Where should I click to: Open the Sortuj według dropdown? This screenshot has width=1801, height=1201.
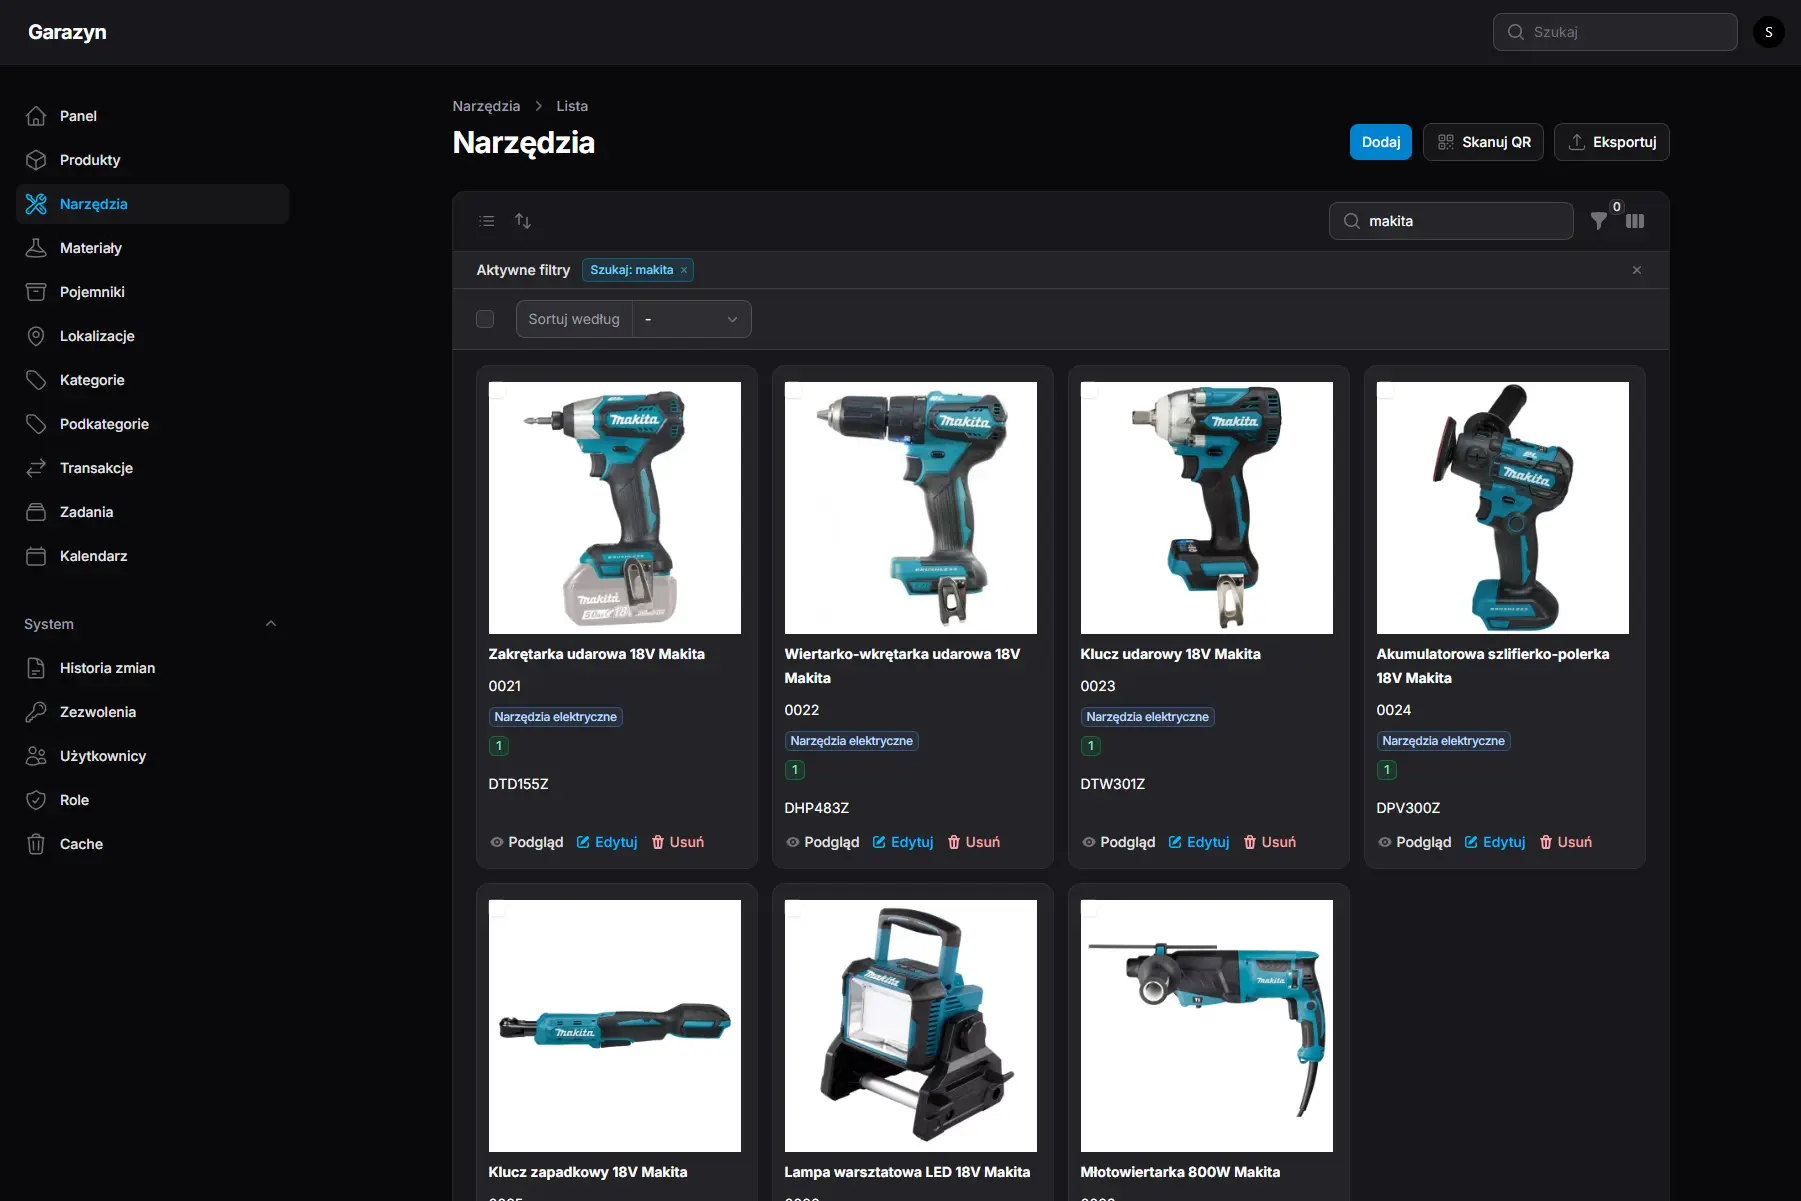691,319
